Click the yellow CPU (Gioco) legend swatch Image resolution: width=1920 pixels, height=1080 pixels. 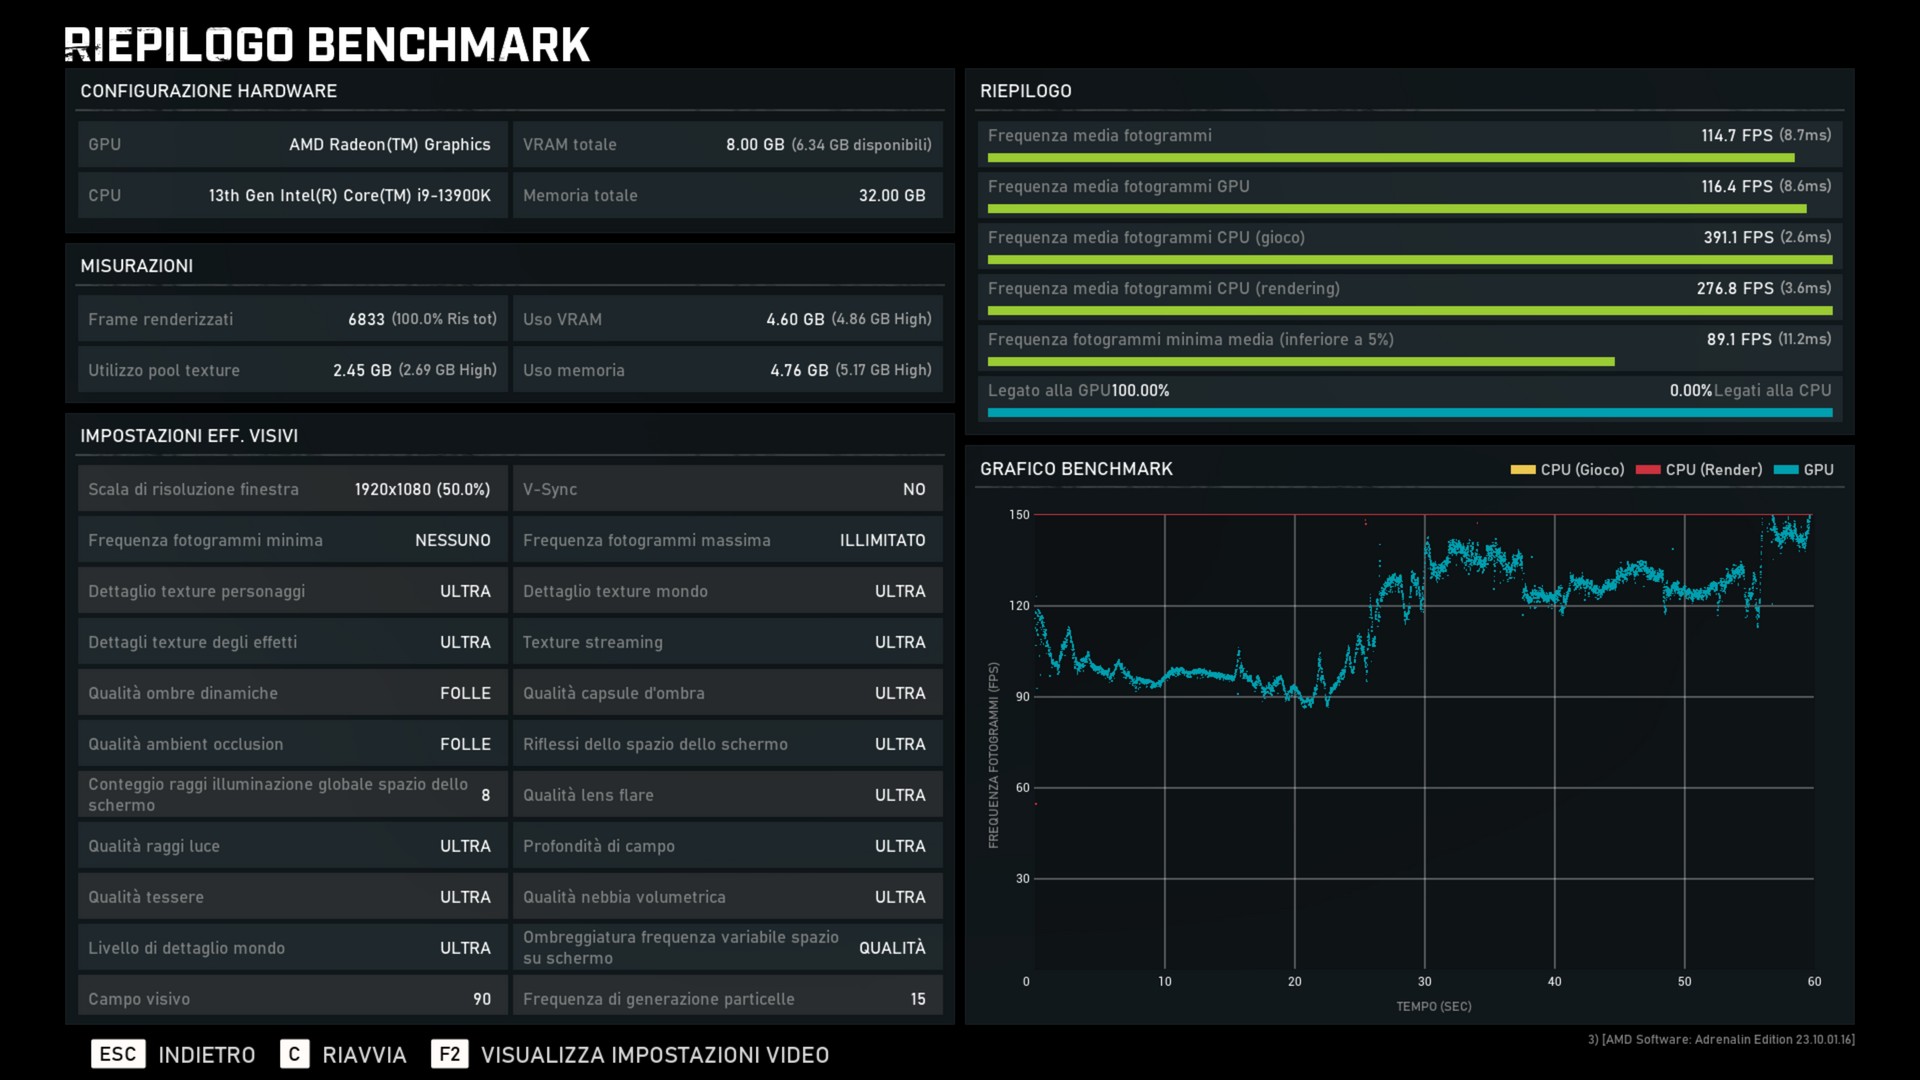point(1522,470)
